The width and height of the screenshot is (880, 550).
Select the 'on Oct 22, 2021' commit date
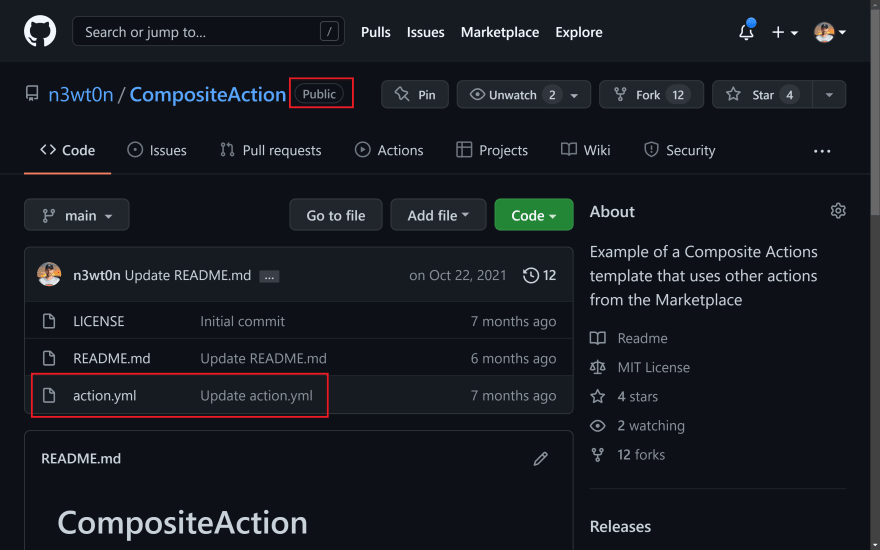(457, 276)
